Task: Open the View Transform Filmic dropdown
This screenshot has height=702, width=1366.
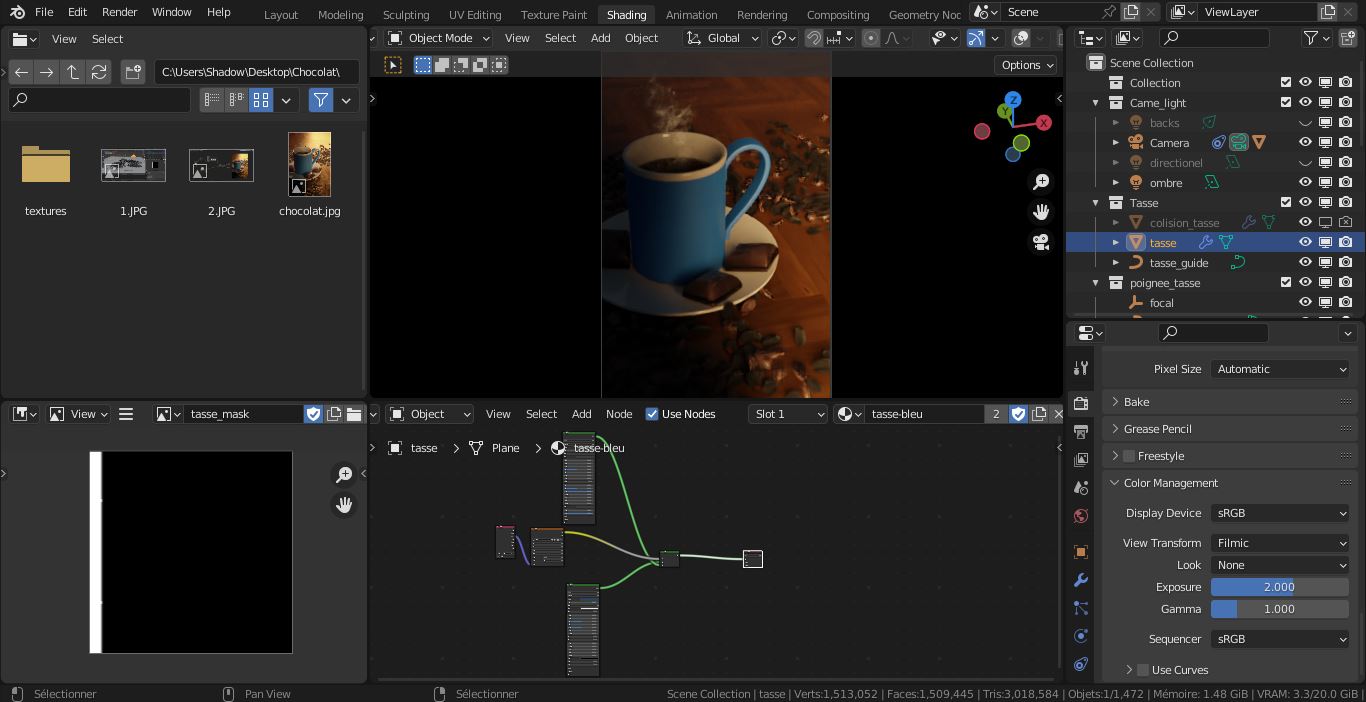Action: (1280, 543)
